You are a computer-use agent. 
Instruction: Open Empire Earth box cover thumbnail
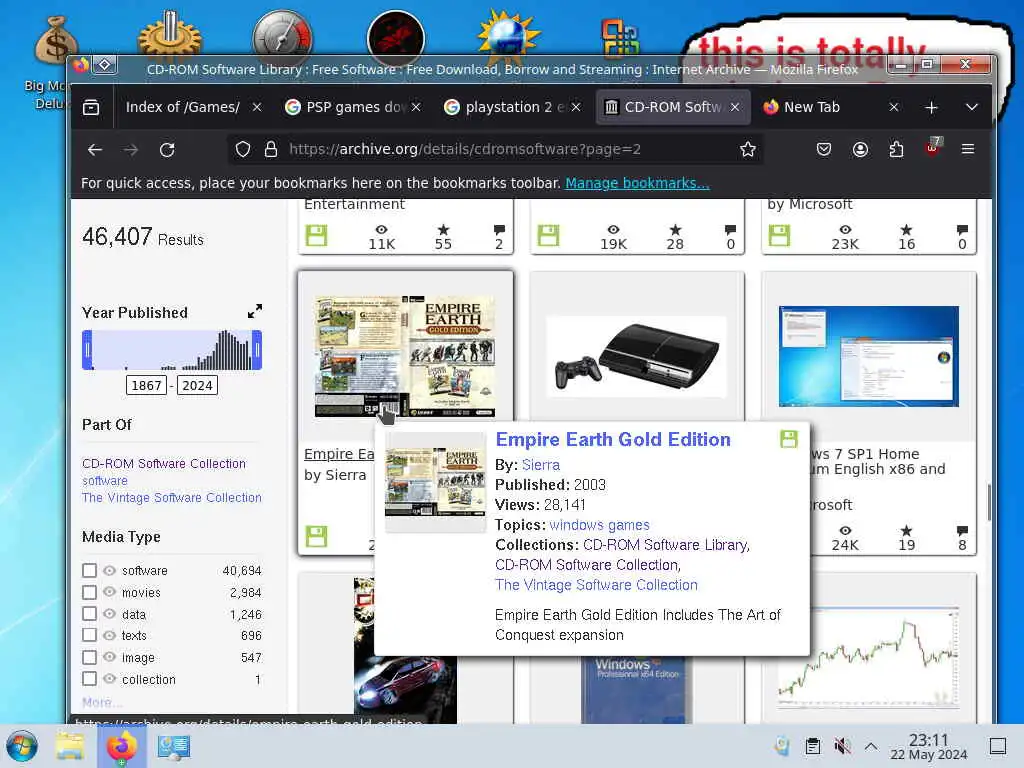405,357
